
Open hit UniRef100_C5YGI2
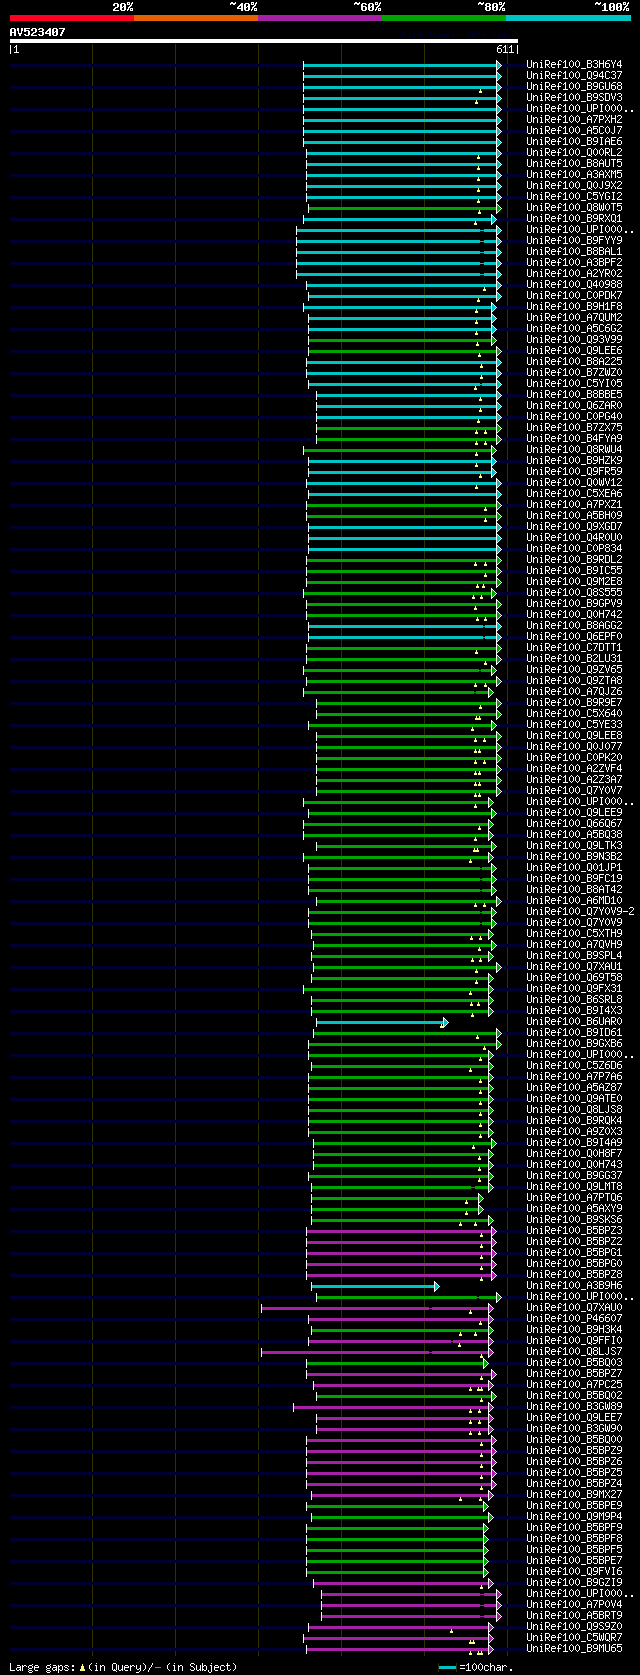click(574, 197)
